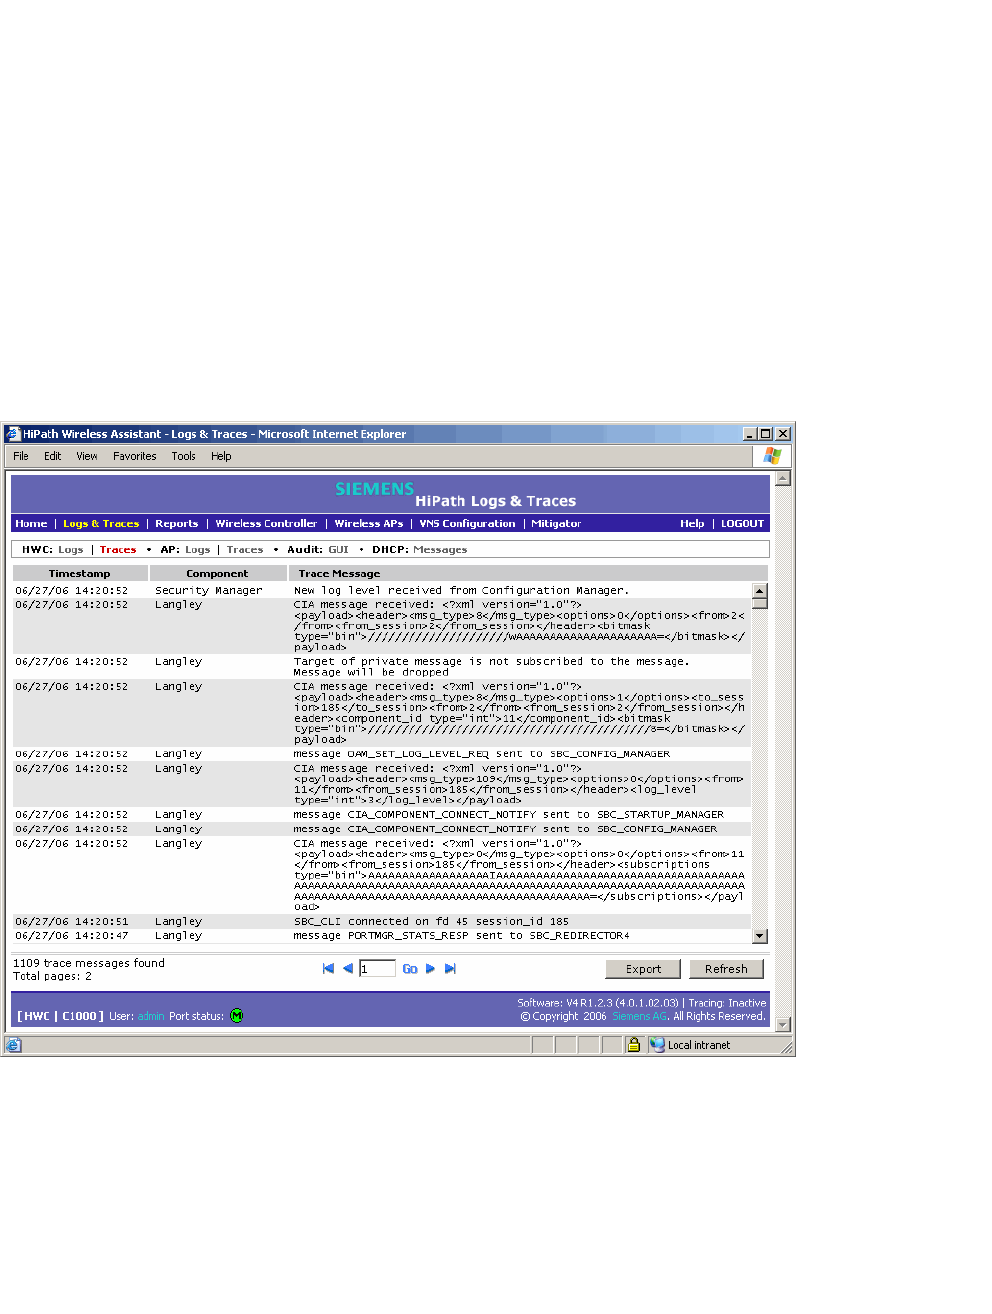Click the 'New log level received' message

coord(461,591)
